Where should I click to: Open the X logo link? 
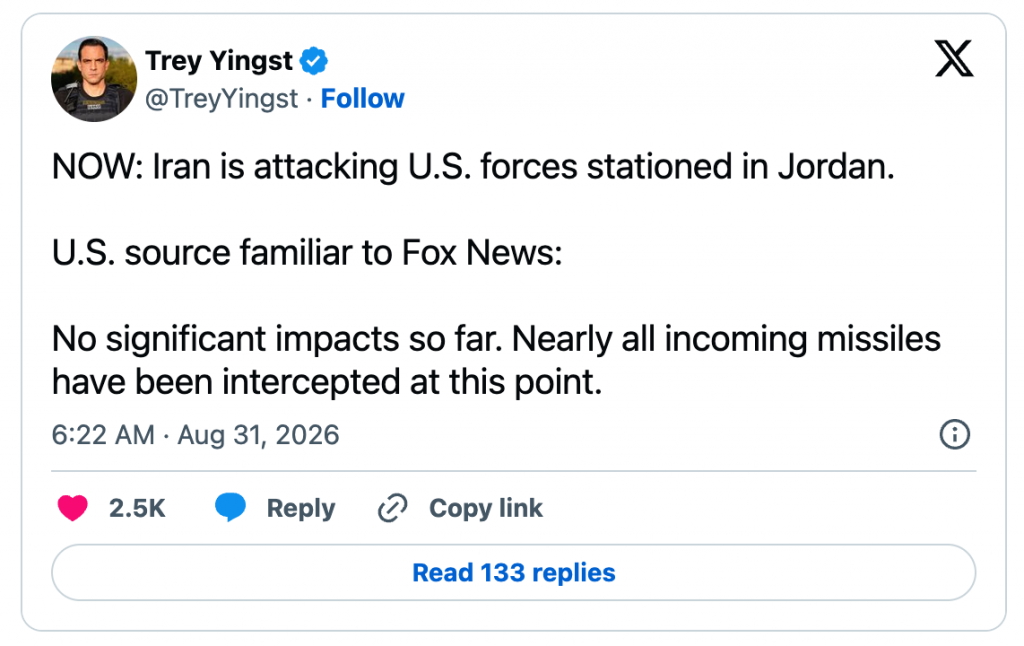954,58
